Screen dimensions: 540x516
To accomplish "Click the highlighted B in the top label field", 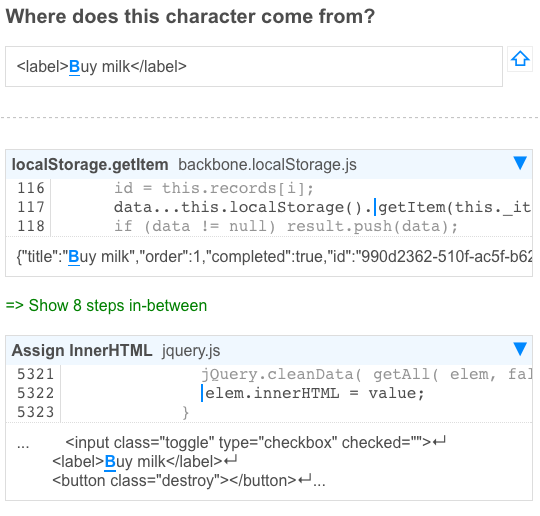I will click(x=74, y=67).
